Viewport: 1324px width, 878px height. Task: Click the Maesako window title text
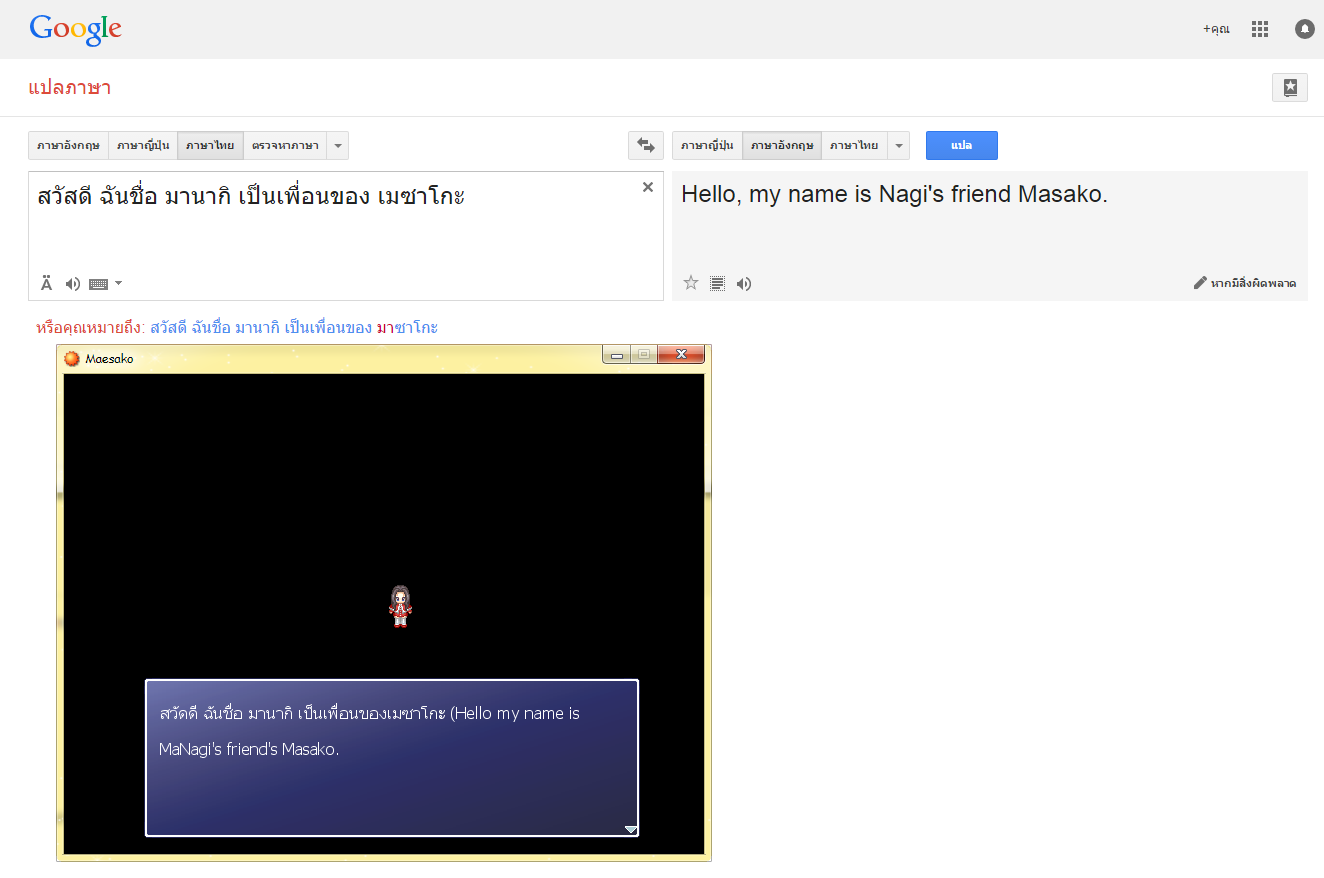pyautogui.click(x=110, y=358)
